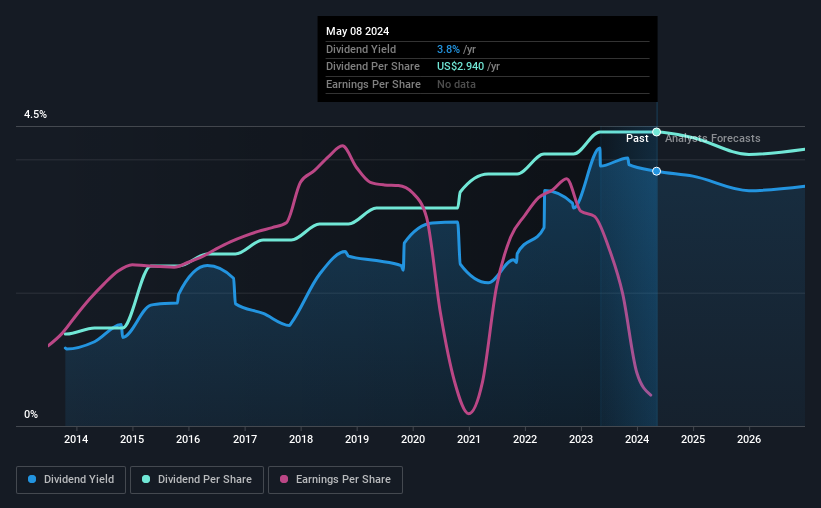The image size is (821, 508).
Task: Click the 2023 x-axis label
Action: tap(581, 439)
